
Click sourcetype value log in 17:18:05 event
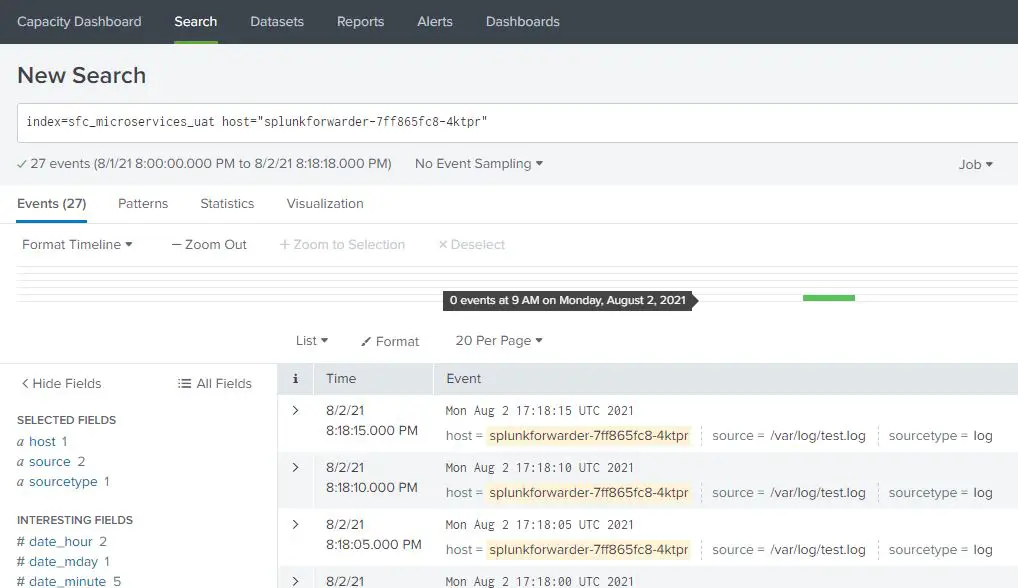point(983,550)
